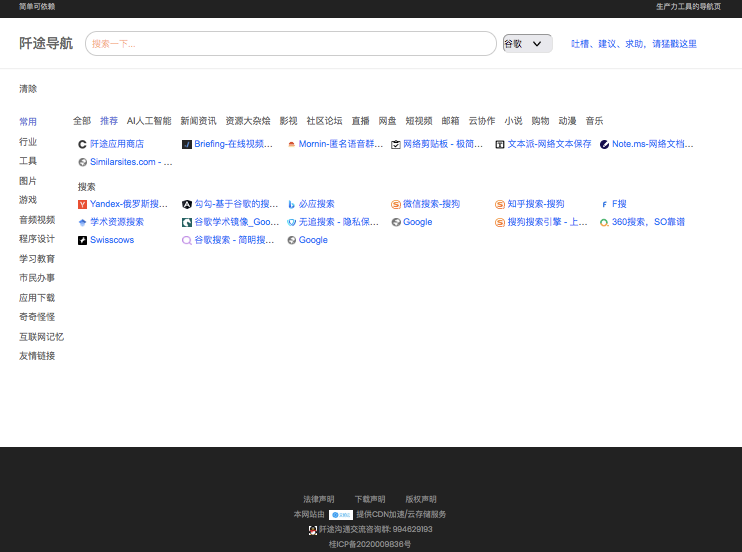Click the 清除 clear button
The height and width of the screenshot is (552, 742).
[28, 89]
